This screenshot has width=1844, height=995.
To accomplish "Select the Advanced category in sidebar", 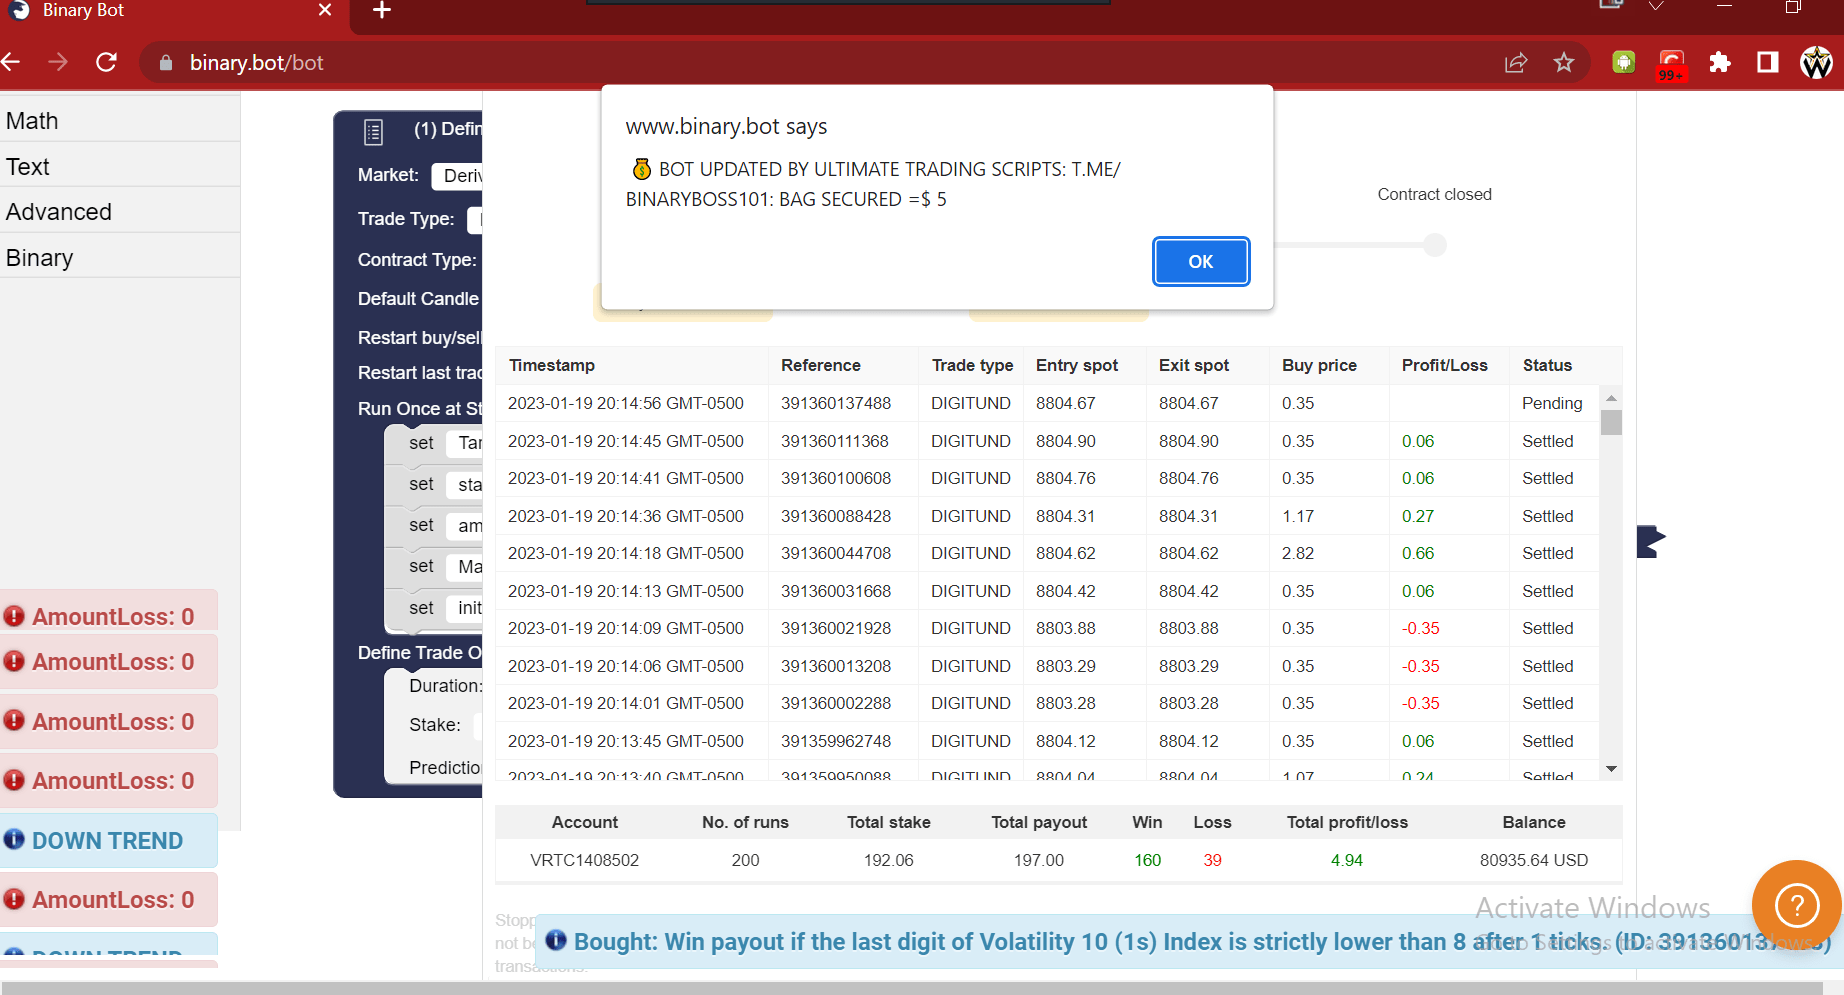I will (x=58, y=211).
